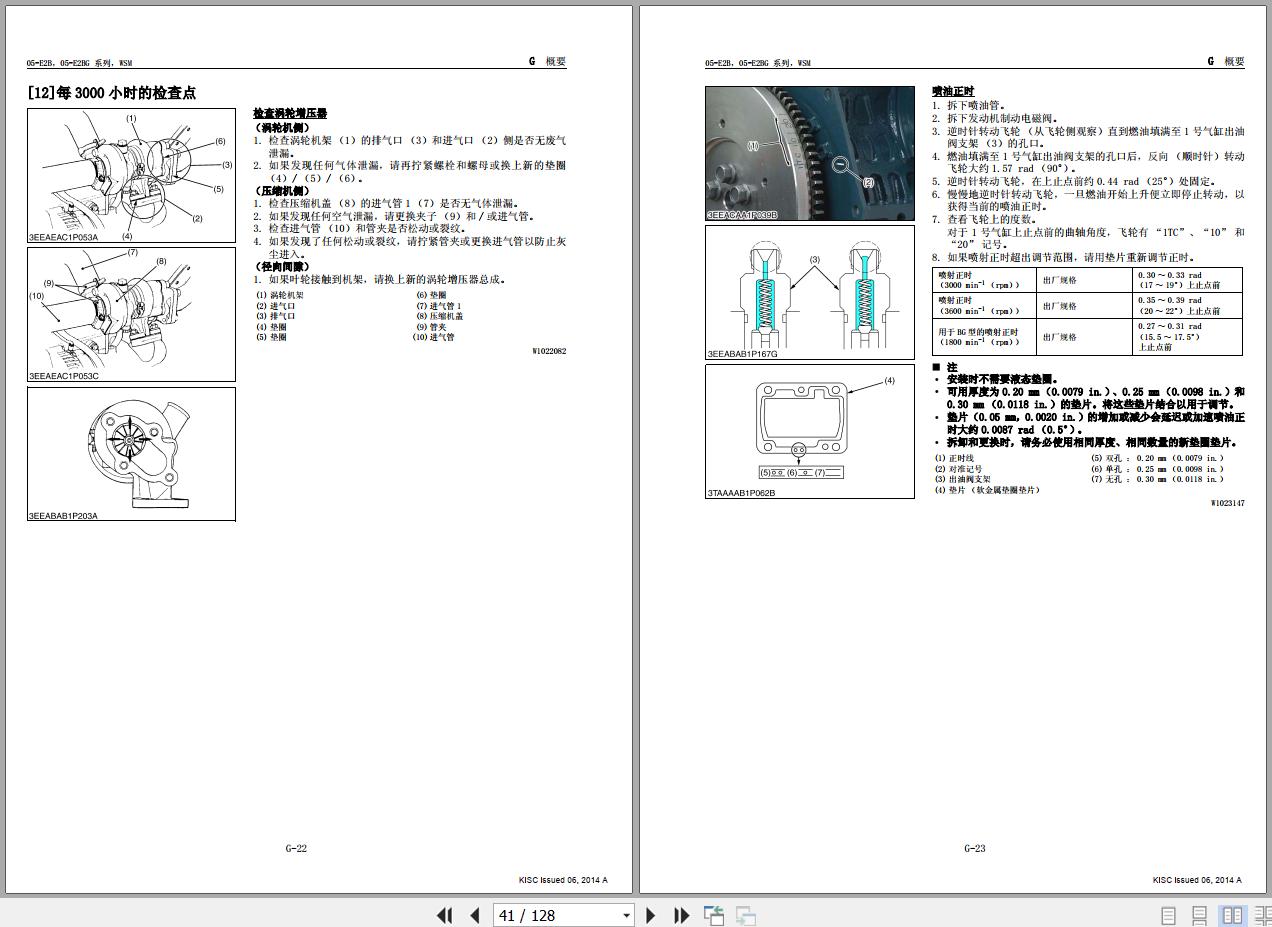Jump to the last page

[x=682, y=915]
